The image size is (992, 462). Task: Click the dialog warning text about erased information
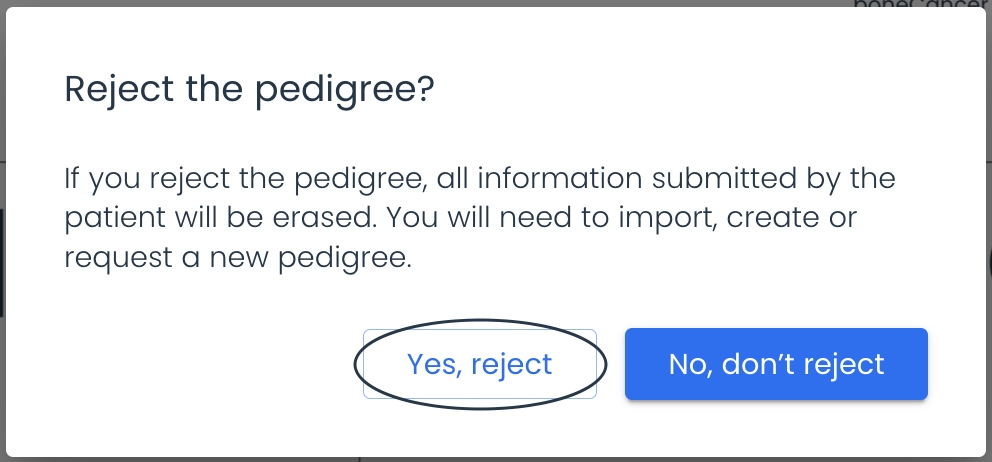[480, 218]
